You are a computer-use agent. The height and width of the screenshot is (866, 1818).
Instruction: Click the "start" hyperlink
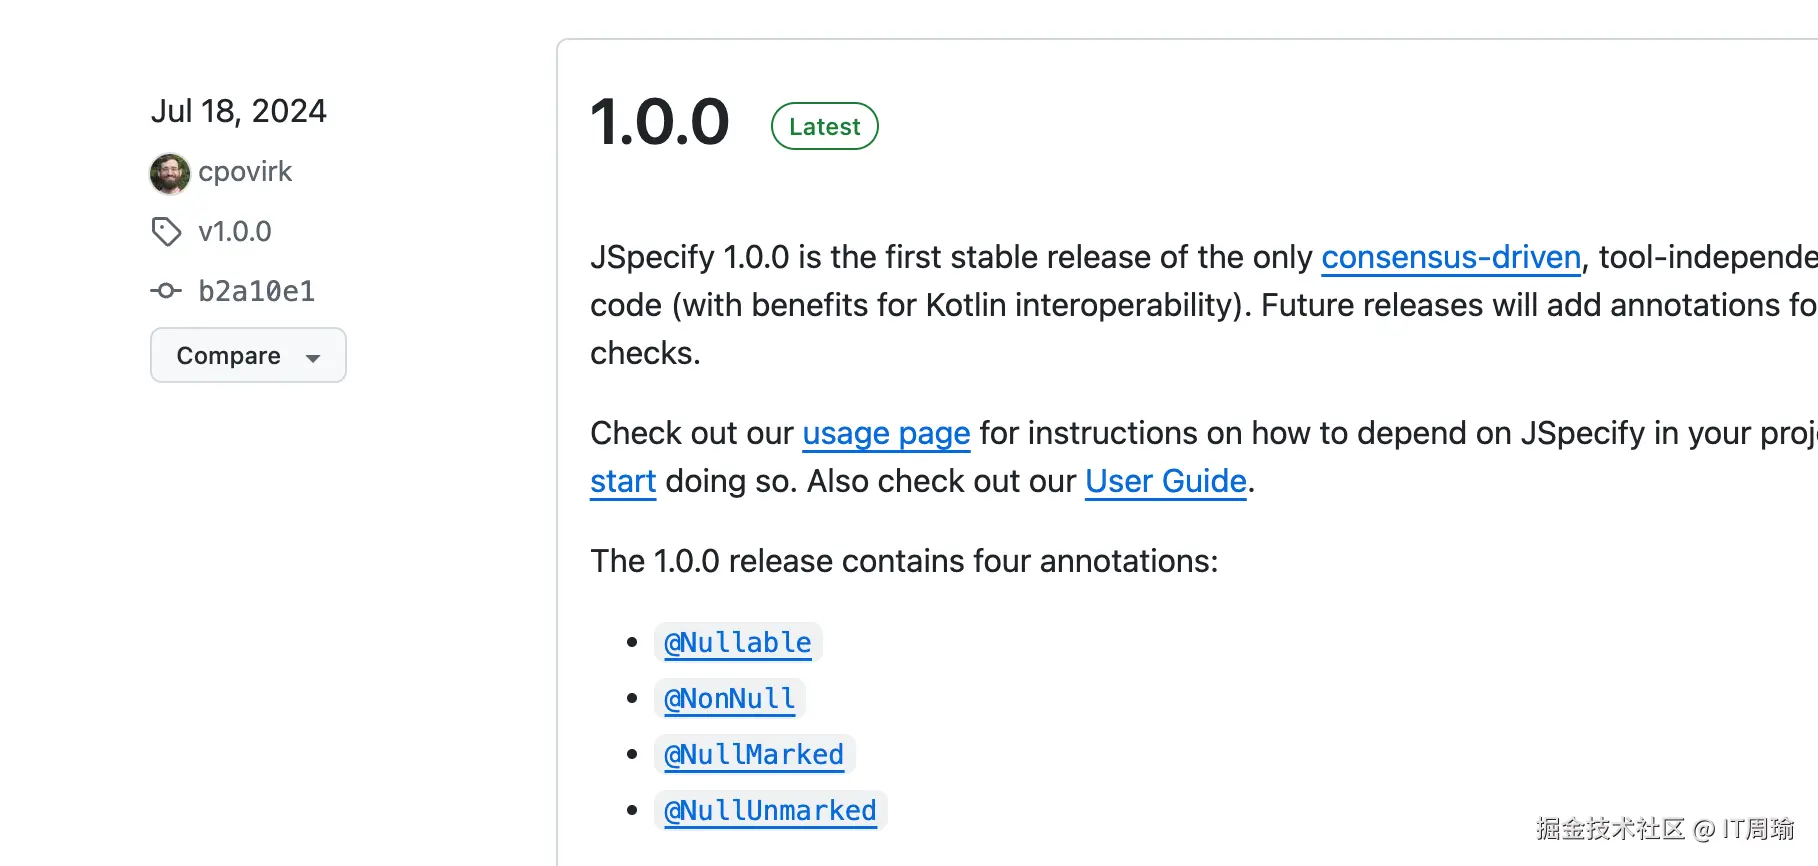click(x=623, y=482)
